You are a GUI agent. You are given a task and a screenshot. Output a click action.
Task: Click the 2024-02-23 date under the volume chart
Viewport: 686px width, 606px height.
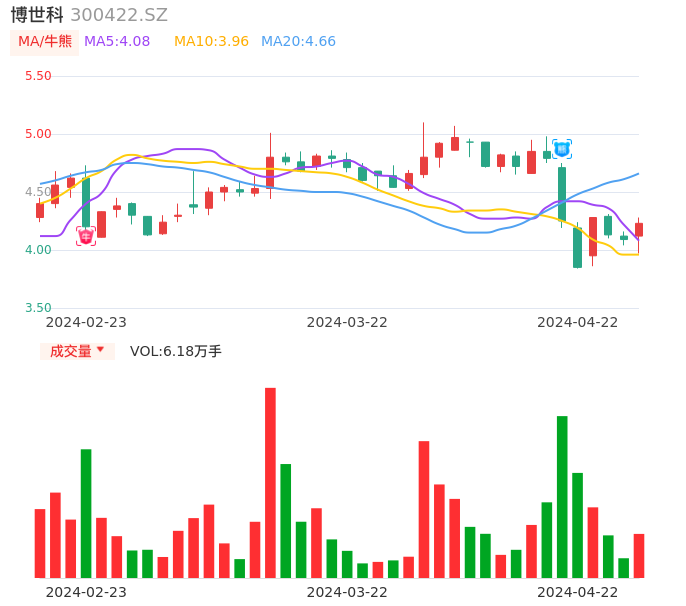[x=86, y=591]
